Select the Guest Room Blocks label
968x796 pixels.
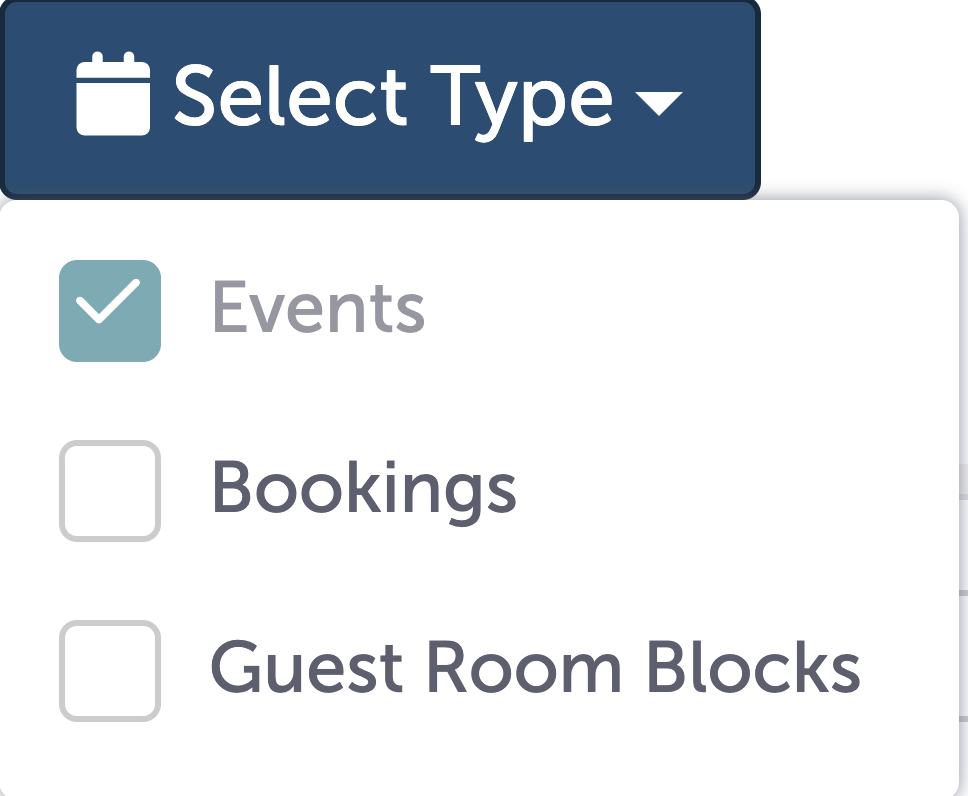click(x=535, y=668)
